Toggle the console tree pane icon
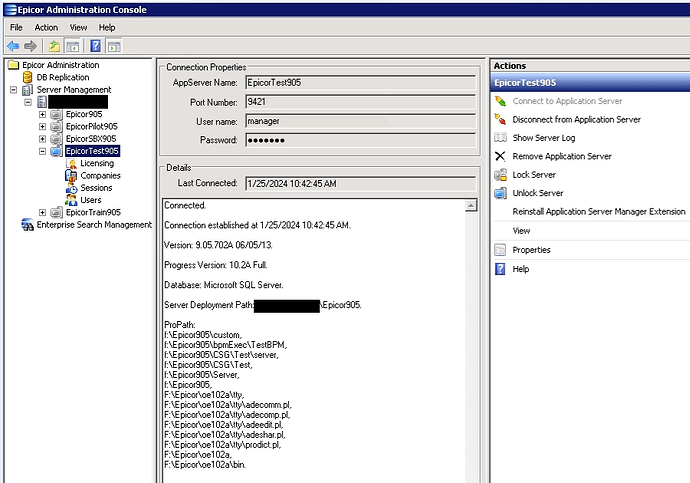690x483 pixels. 73,46
